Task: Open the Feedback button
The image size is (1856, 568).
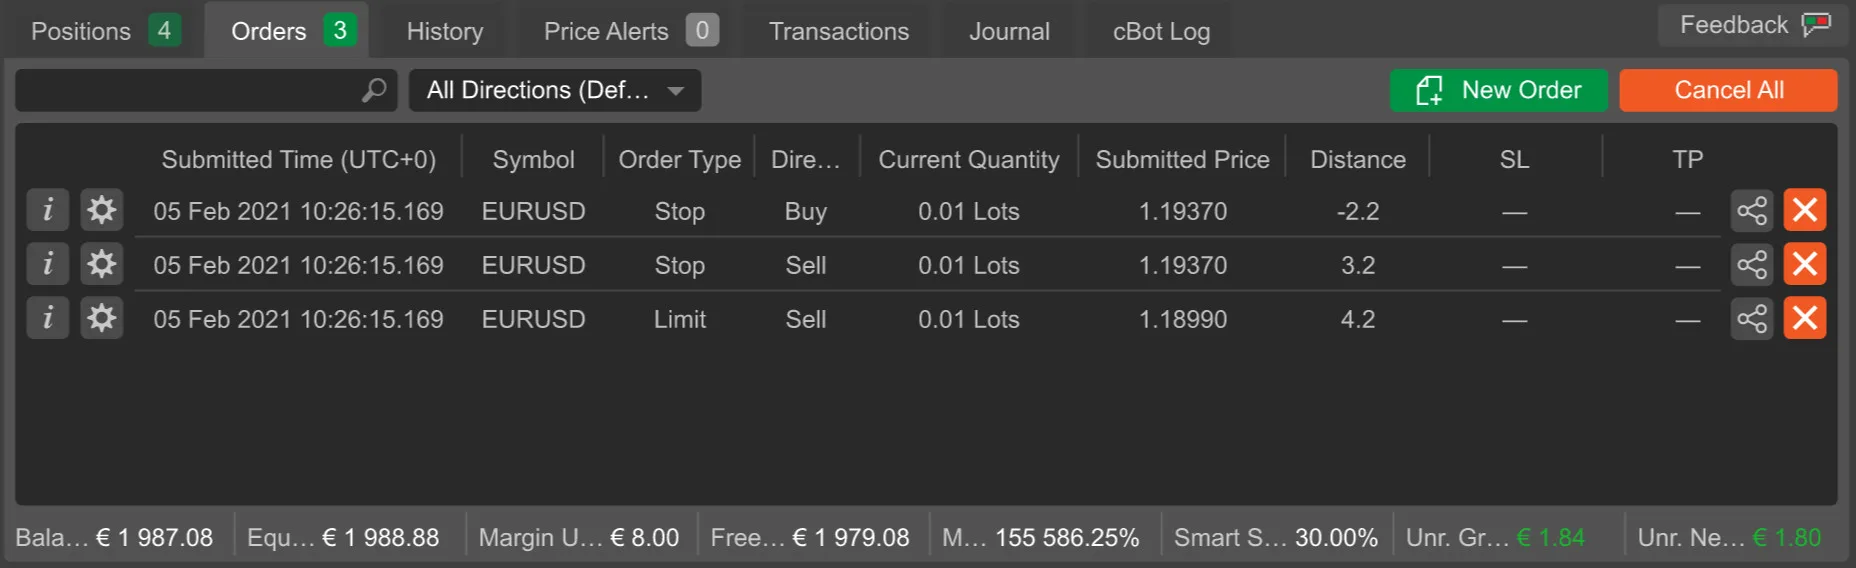Action: pos(1754,25)
